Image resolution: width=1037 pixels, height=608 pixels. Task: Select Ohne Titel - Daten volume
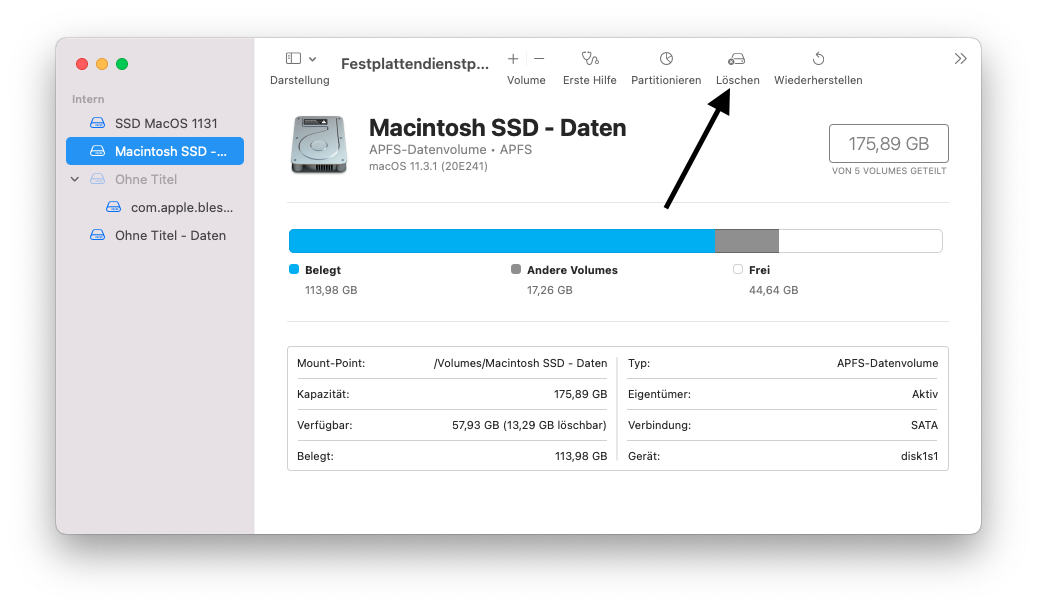[x=170, y=236]
